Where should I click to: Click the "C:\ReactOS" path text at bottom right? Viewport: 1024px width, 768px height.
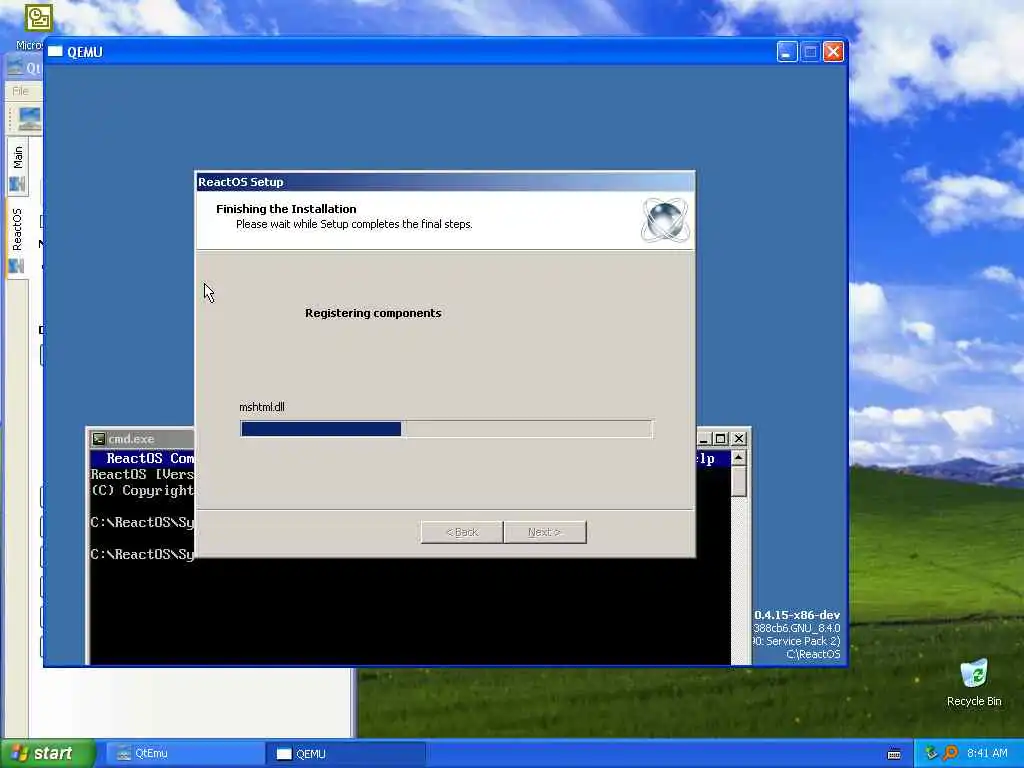(x=813, y=654)
